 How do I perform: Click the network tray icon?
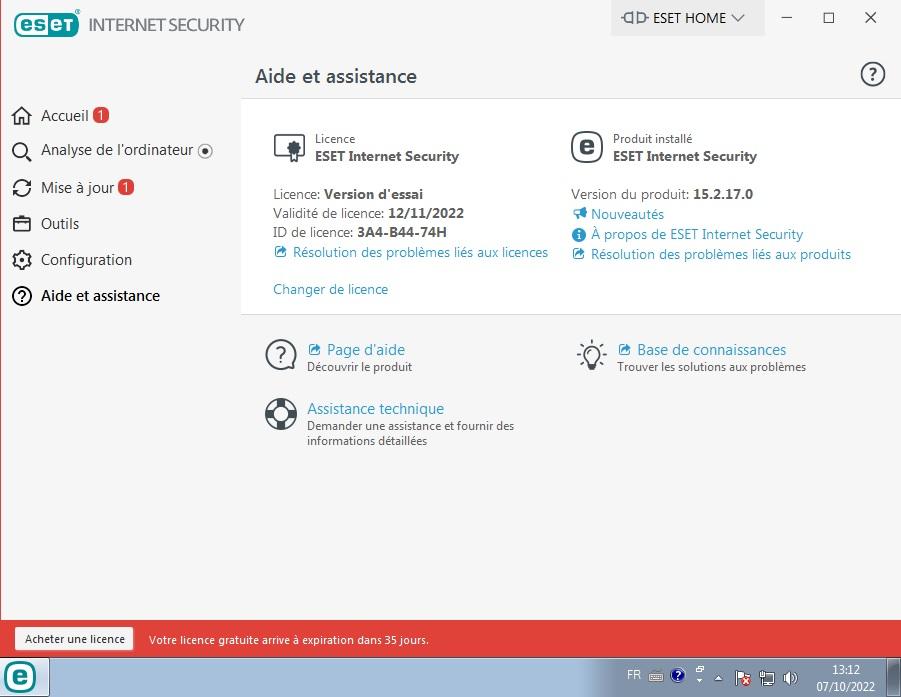(x=767, y=678)
